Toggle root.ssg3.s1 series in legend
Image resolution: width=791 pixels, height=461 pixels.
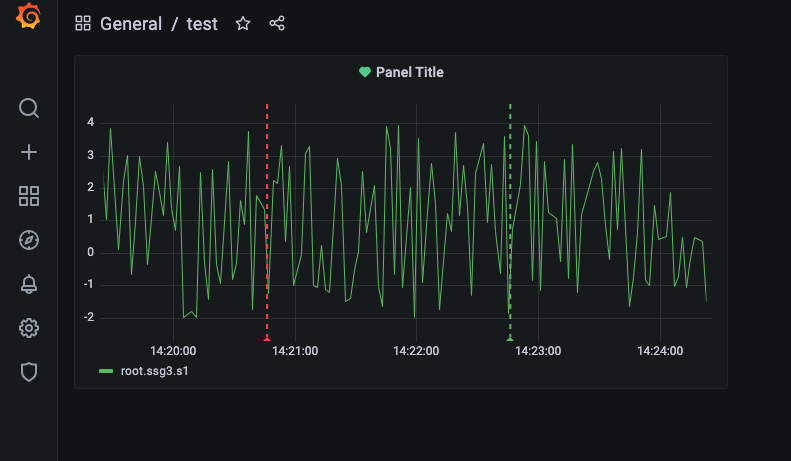154,371
